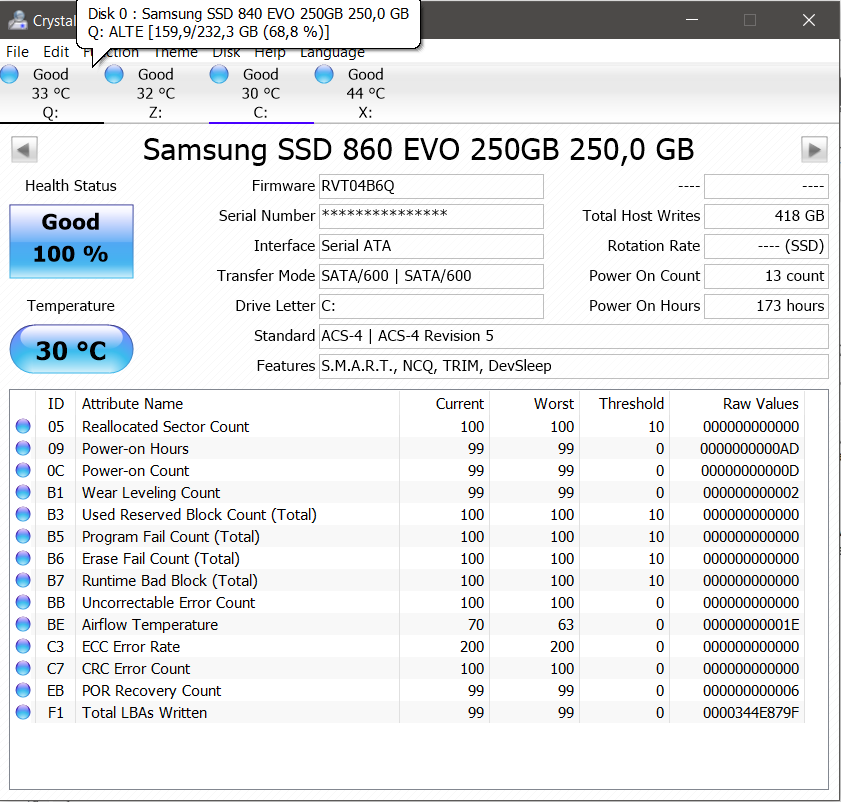Click status orb of Total LBAs Written row
The image size is (841, 802).
pyautogui.click(x=23, y=712)
